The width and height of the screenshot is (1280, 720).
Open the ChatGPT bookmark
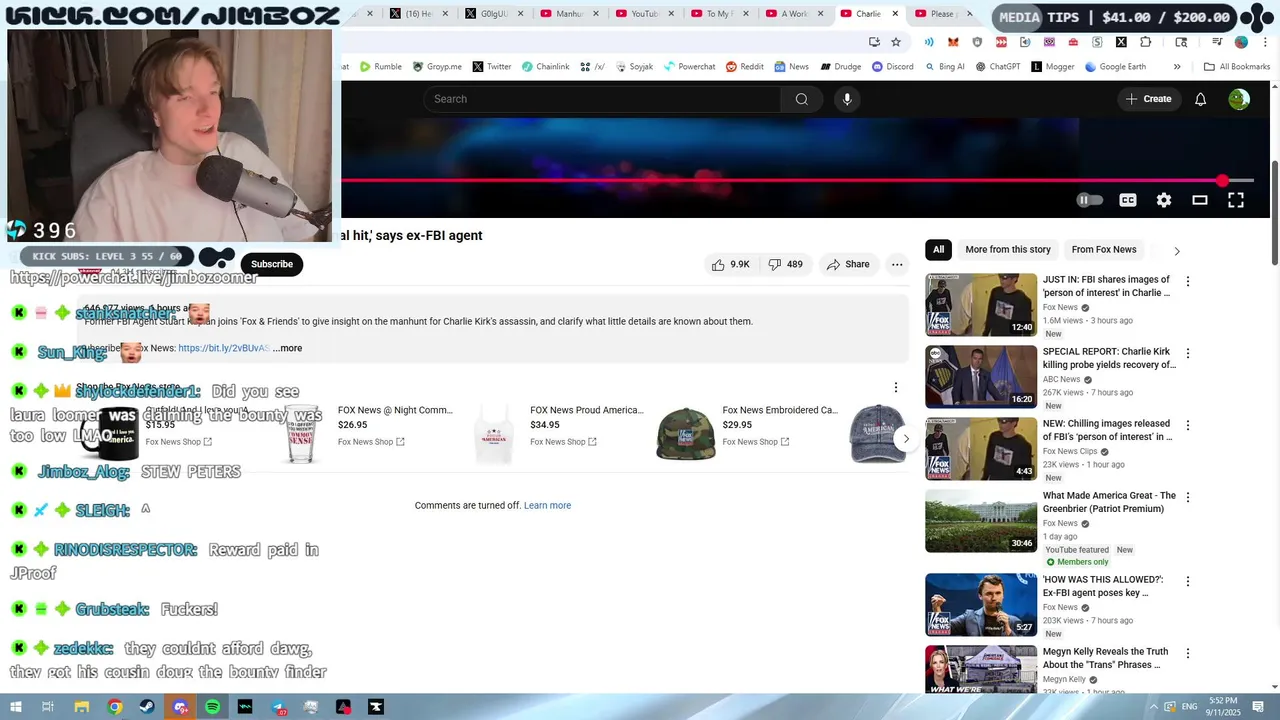pos(996,67)
